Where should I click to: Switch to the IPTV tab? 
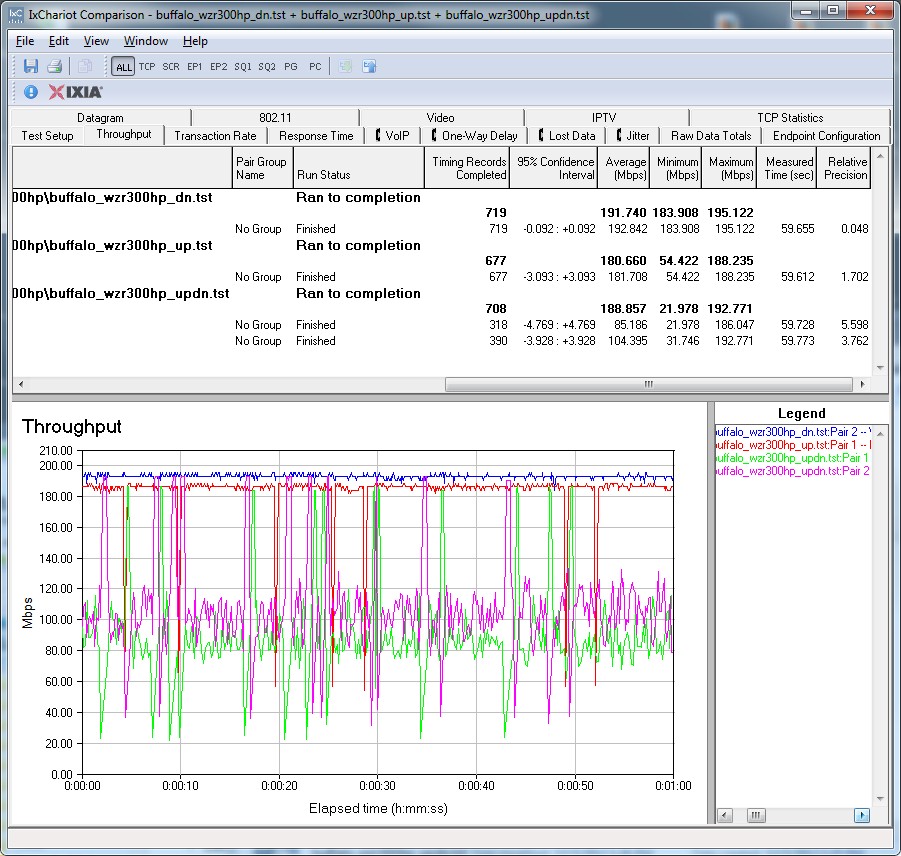tap(604, 118)
